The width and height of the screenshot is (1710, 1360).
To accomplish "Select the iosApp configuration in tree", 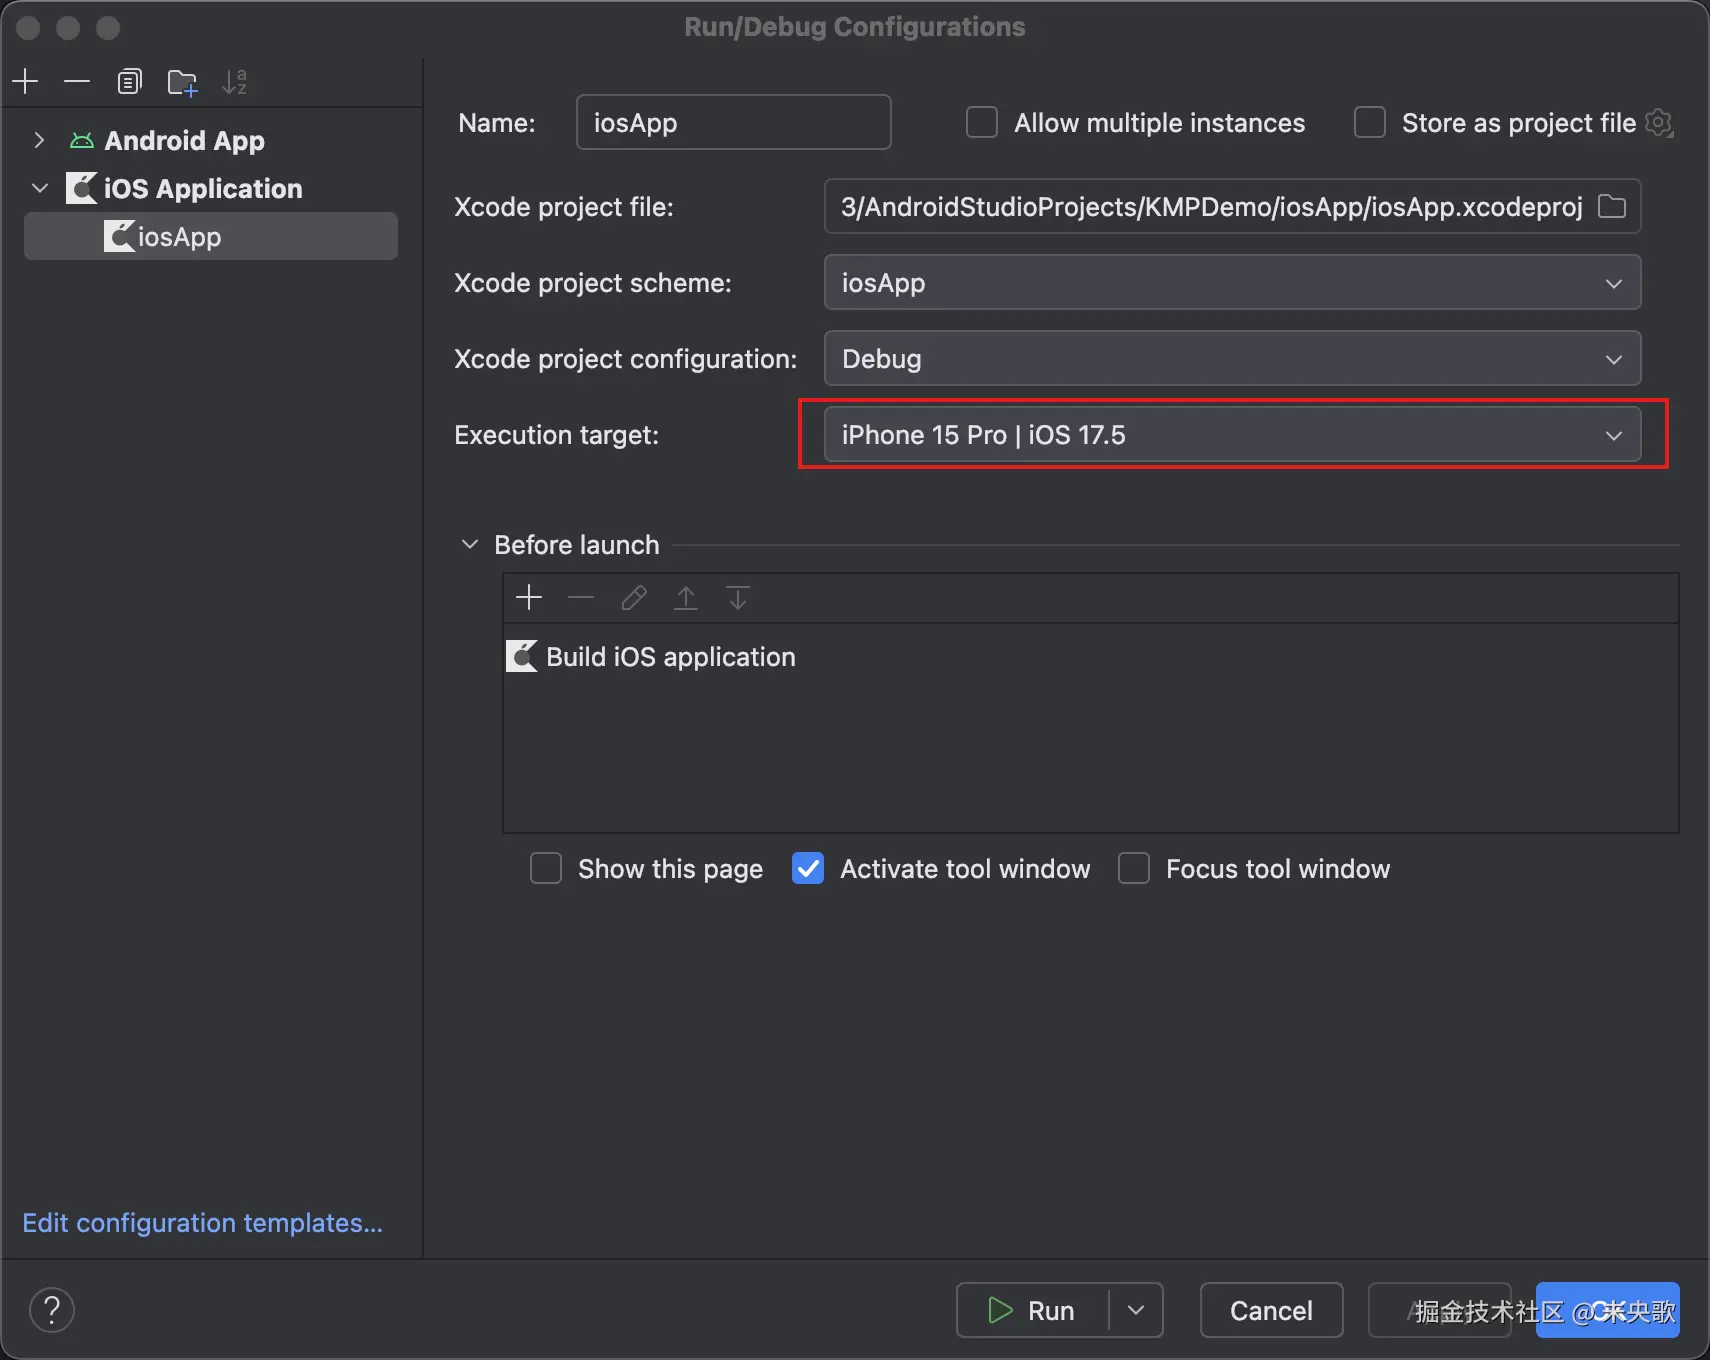I will (x=180, y=237).
